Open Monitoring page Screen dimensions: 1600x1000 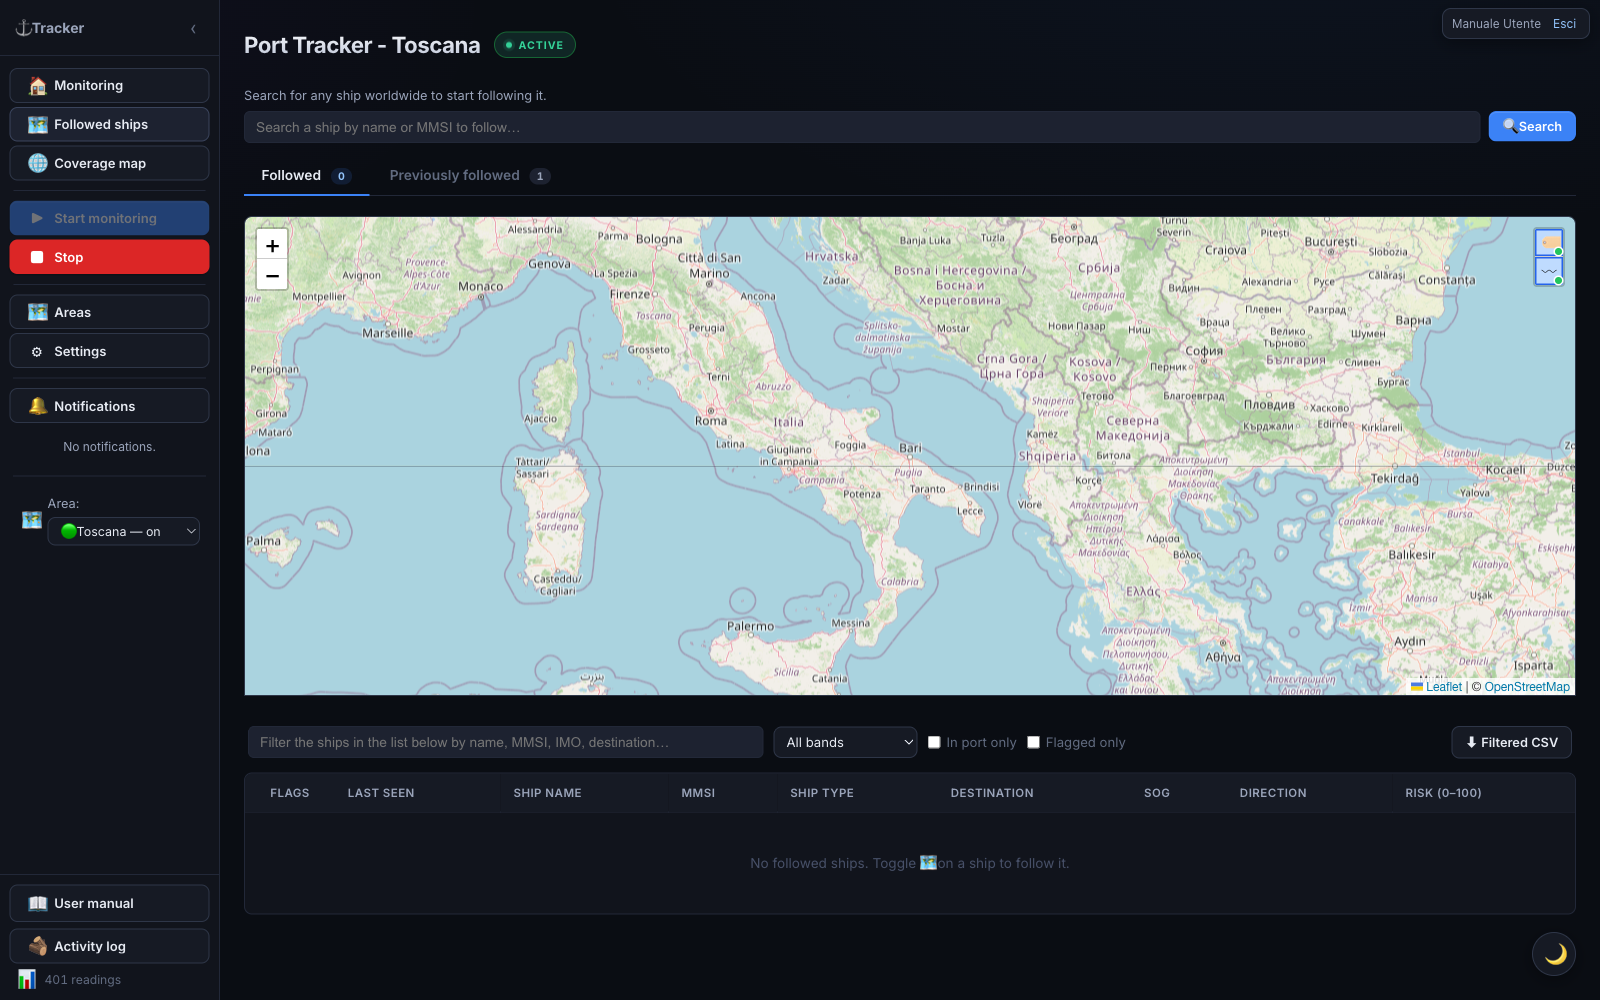(x=109, y=85)
